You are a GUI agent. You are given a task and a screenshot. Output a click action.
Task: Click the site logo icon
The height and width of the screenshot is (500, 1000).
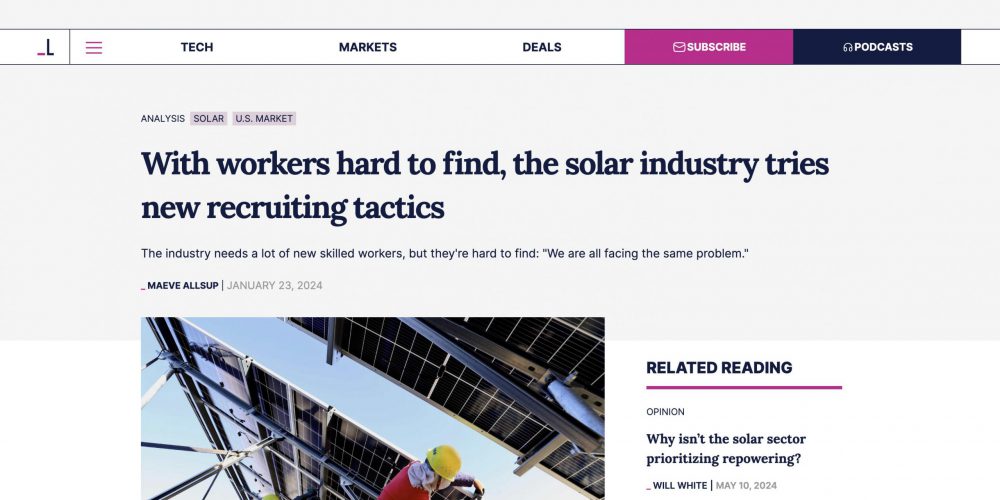(x=46, y=47)
